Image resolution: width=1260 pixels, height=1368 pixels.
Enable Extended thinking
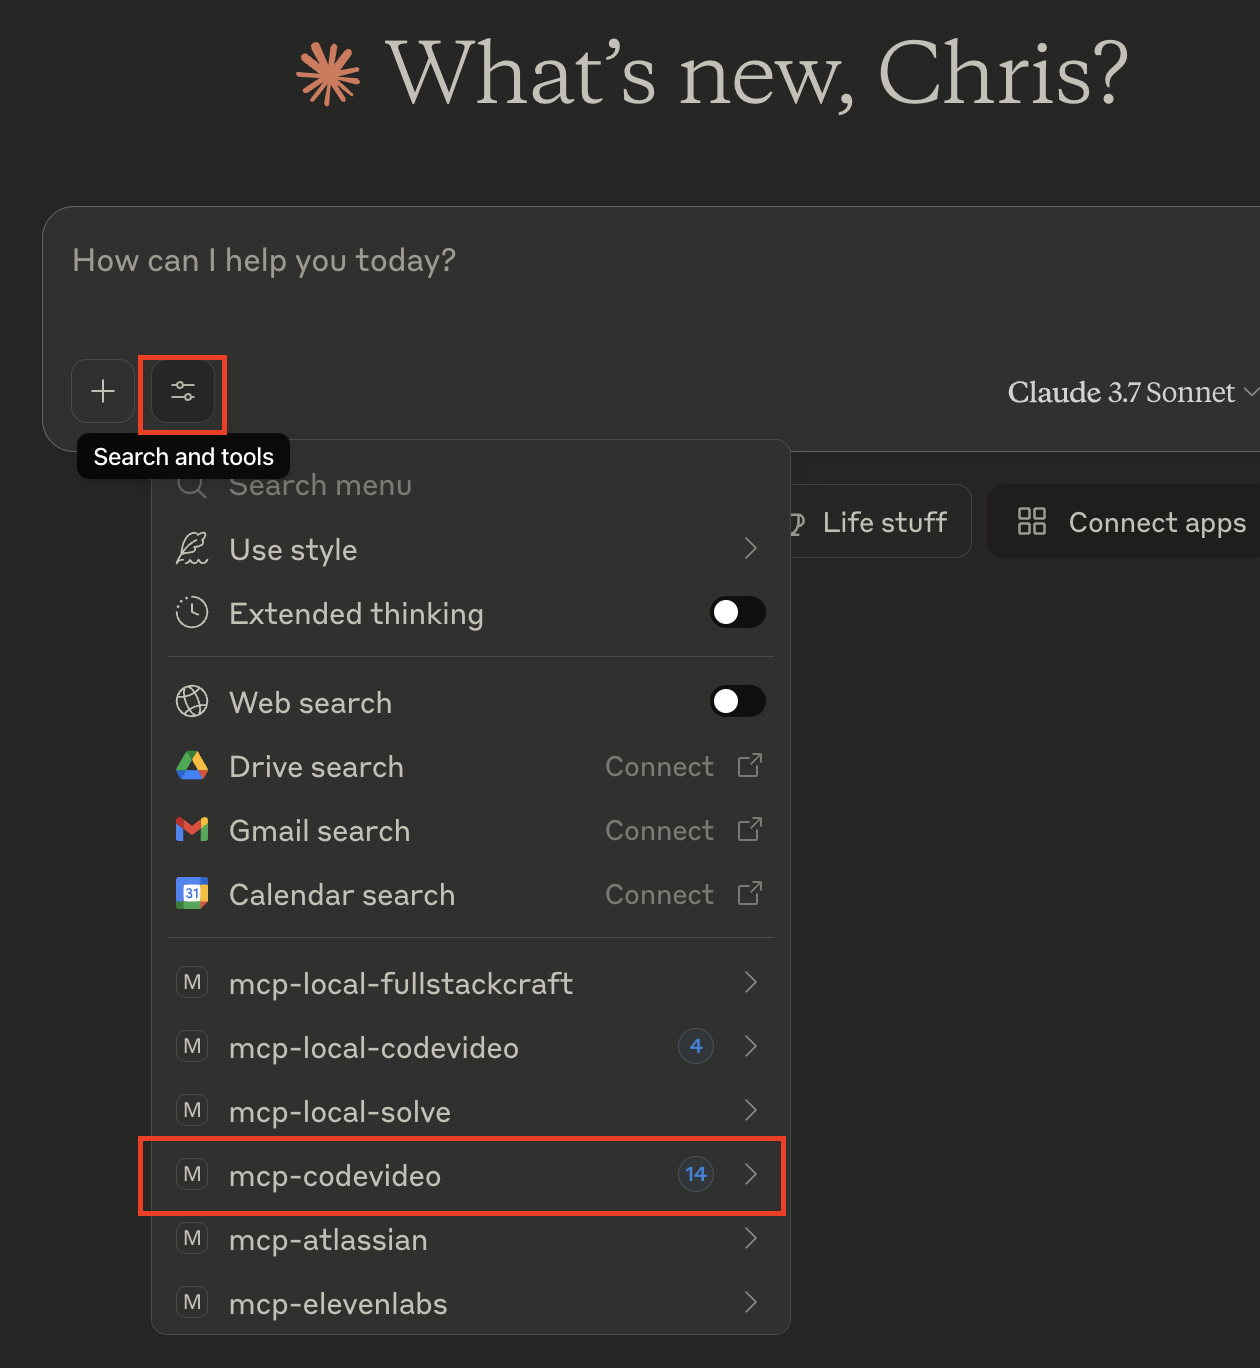(x=738, y=612)
